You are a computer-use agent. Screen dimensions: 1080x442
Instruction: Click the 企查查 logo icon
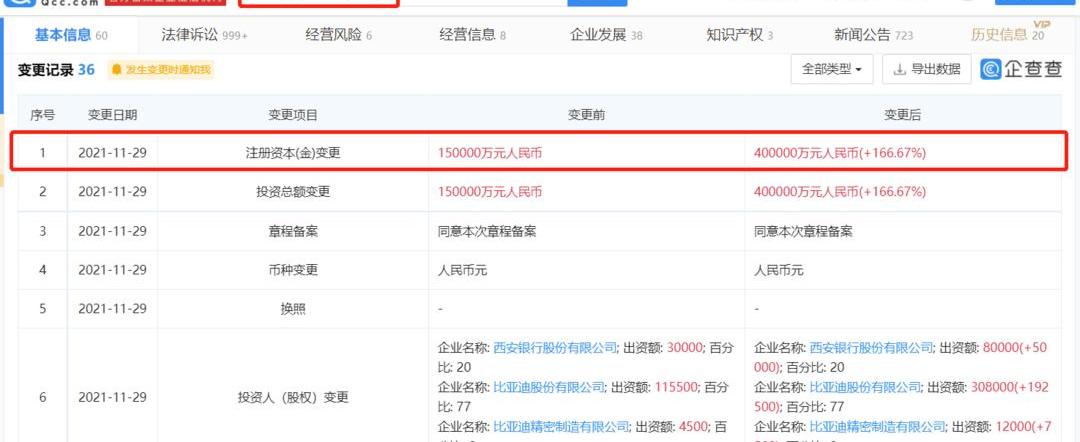[1022, 69]
